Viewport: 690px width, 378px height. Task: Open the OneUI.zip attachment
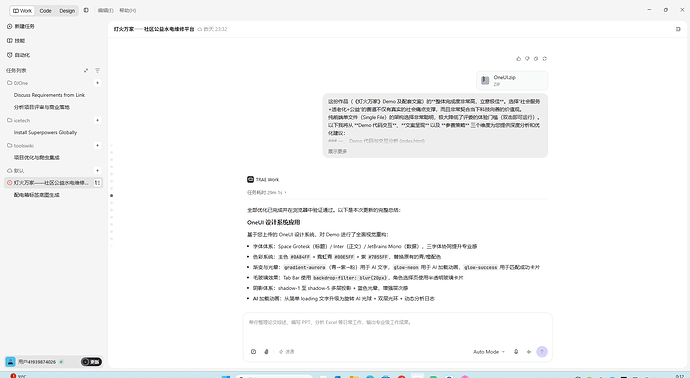click(512, 81)
